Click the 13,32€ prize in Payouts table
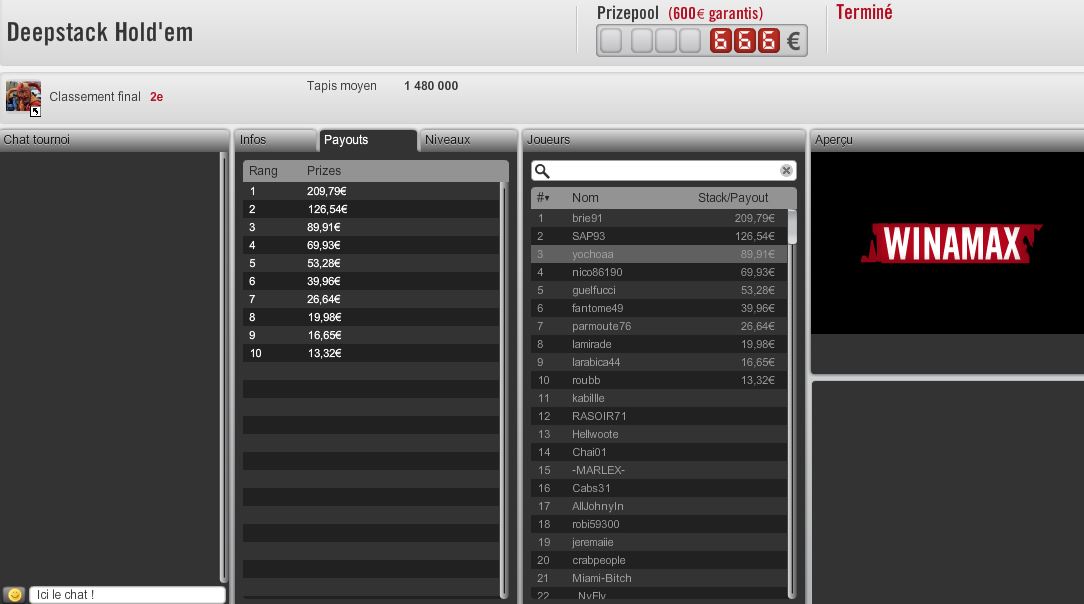The height and width of the screenshot is (604, 1084). coord(324,352)
